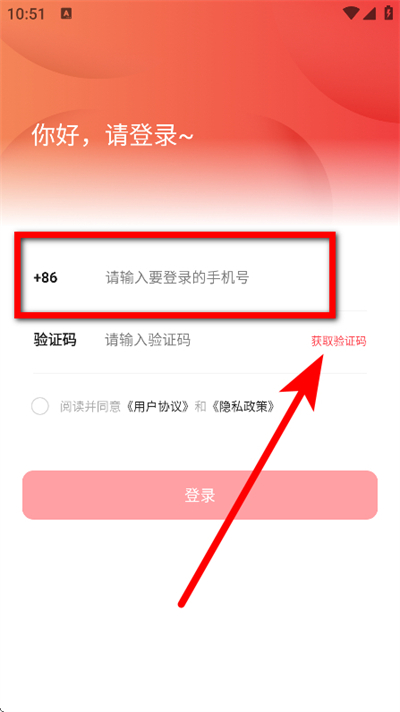Tap the battery charging icon

click(x=388, y=13)
